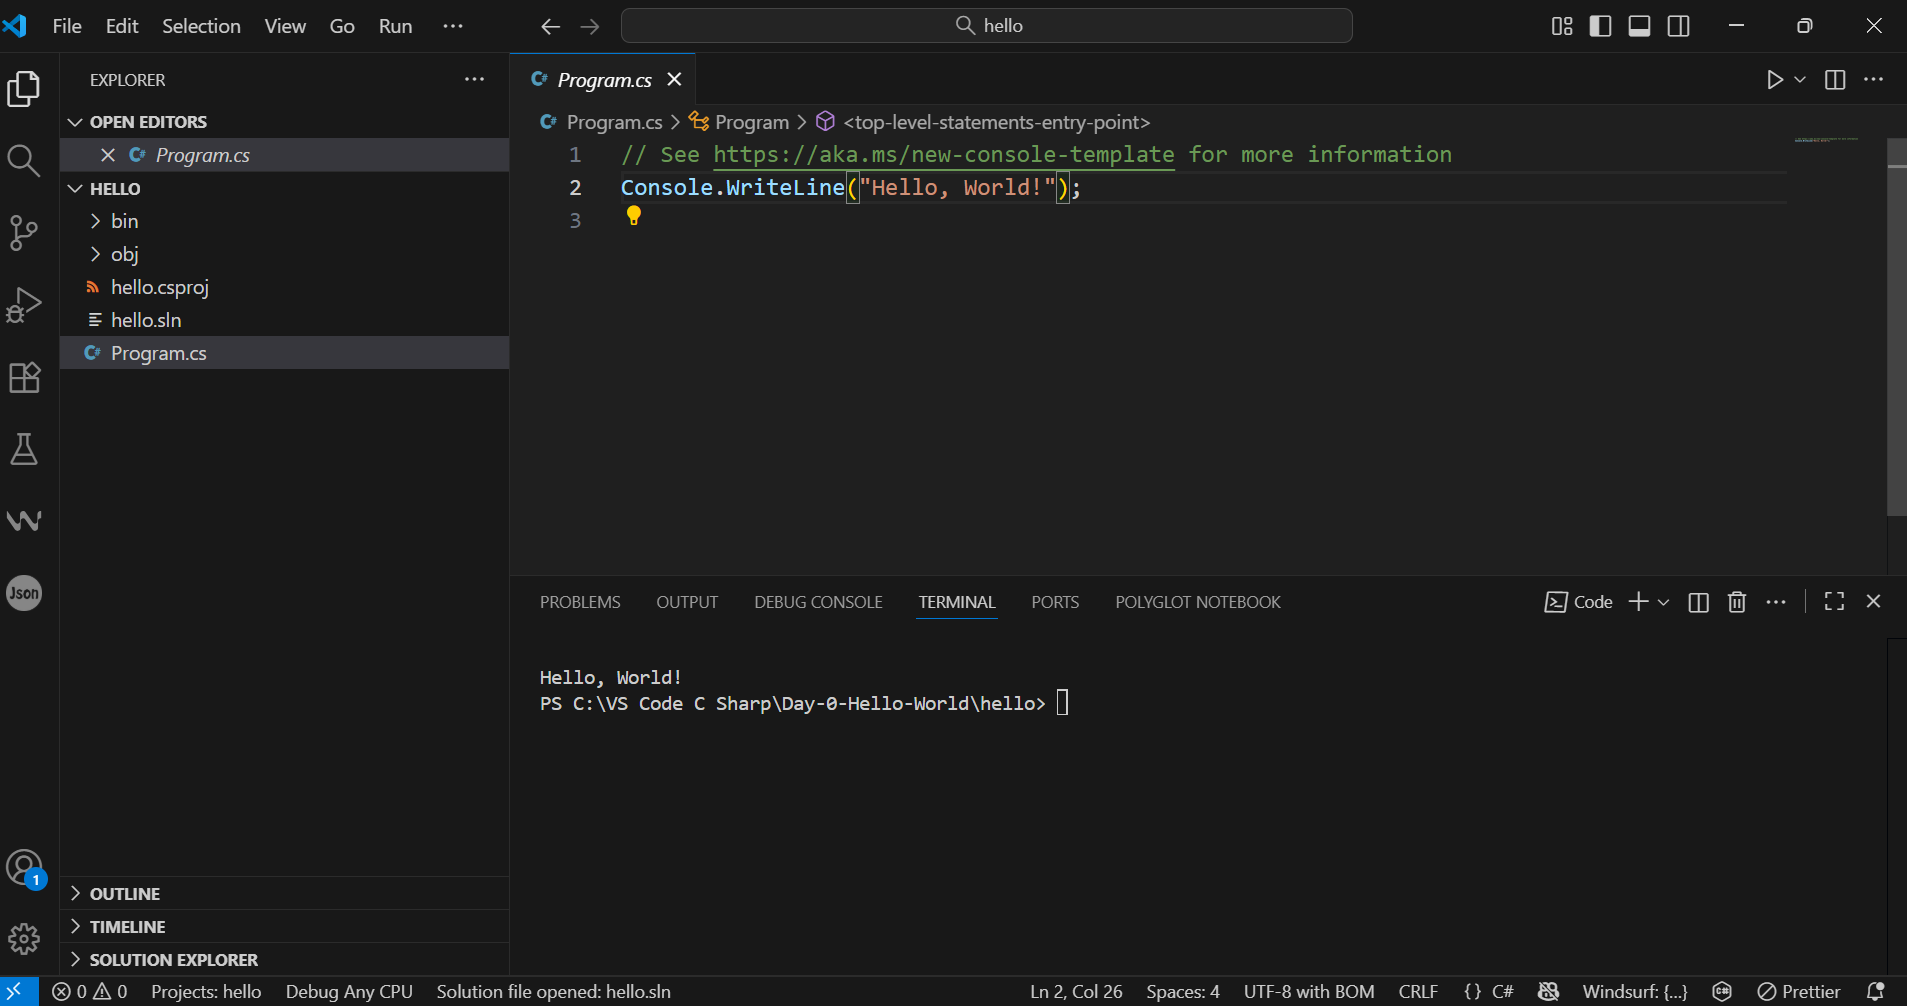This screenshot has width=1907, height=1006.
Task: Click the hello command center search box
Action: click(986, 26)
